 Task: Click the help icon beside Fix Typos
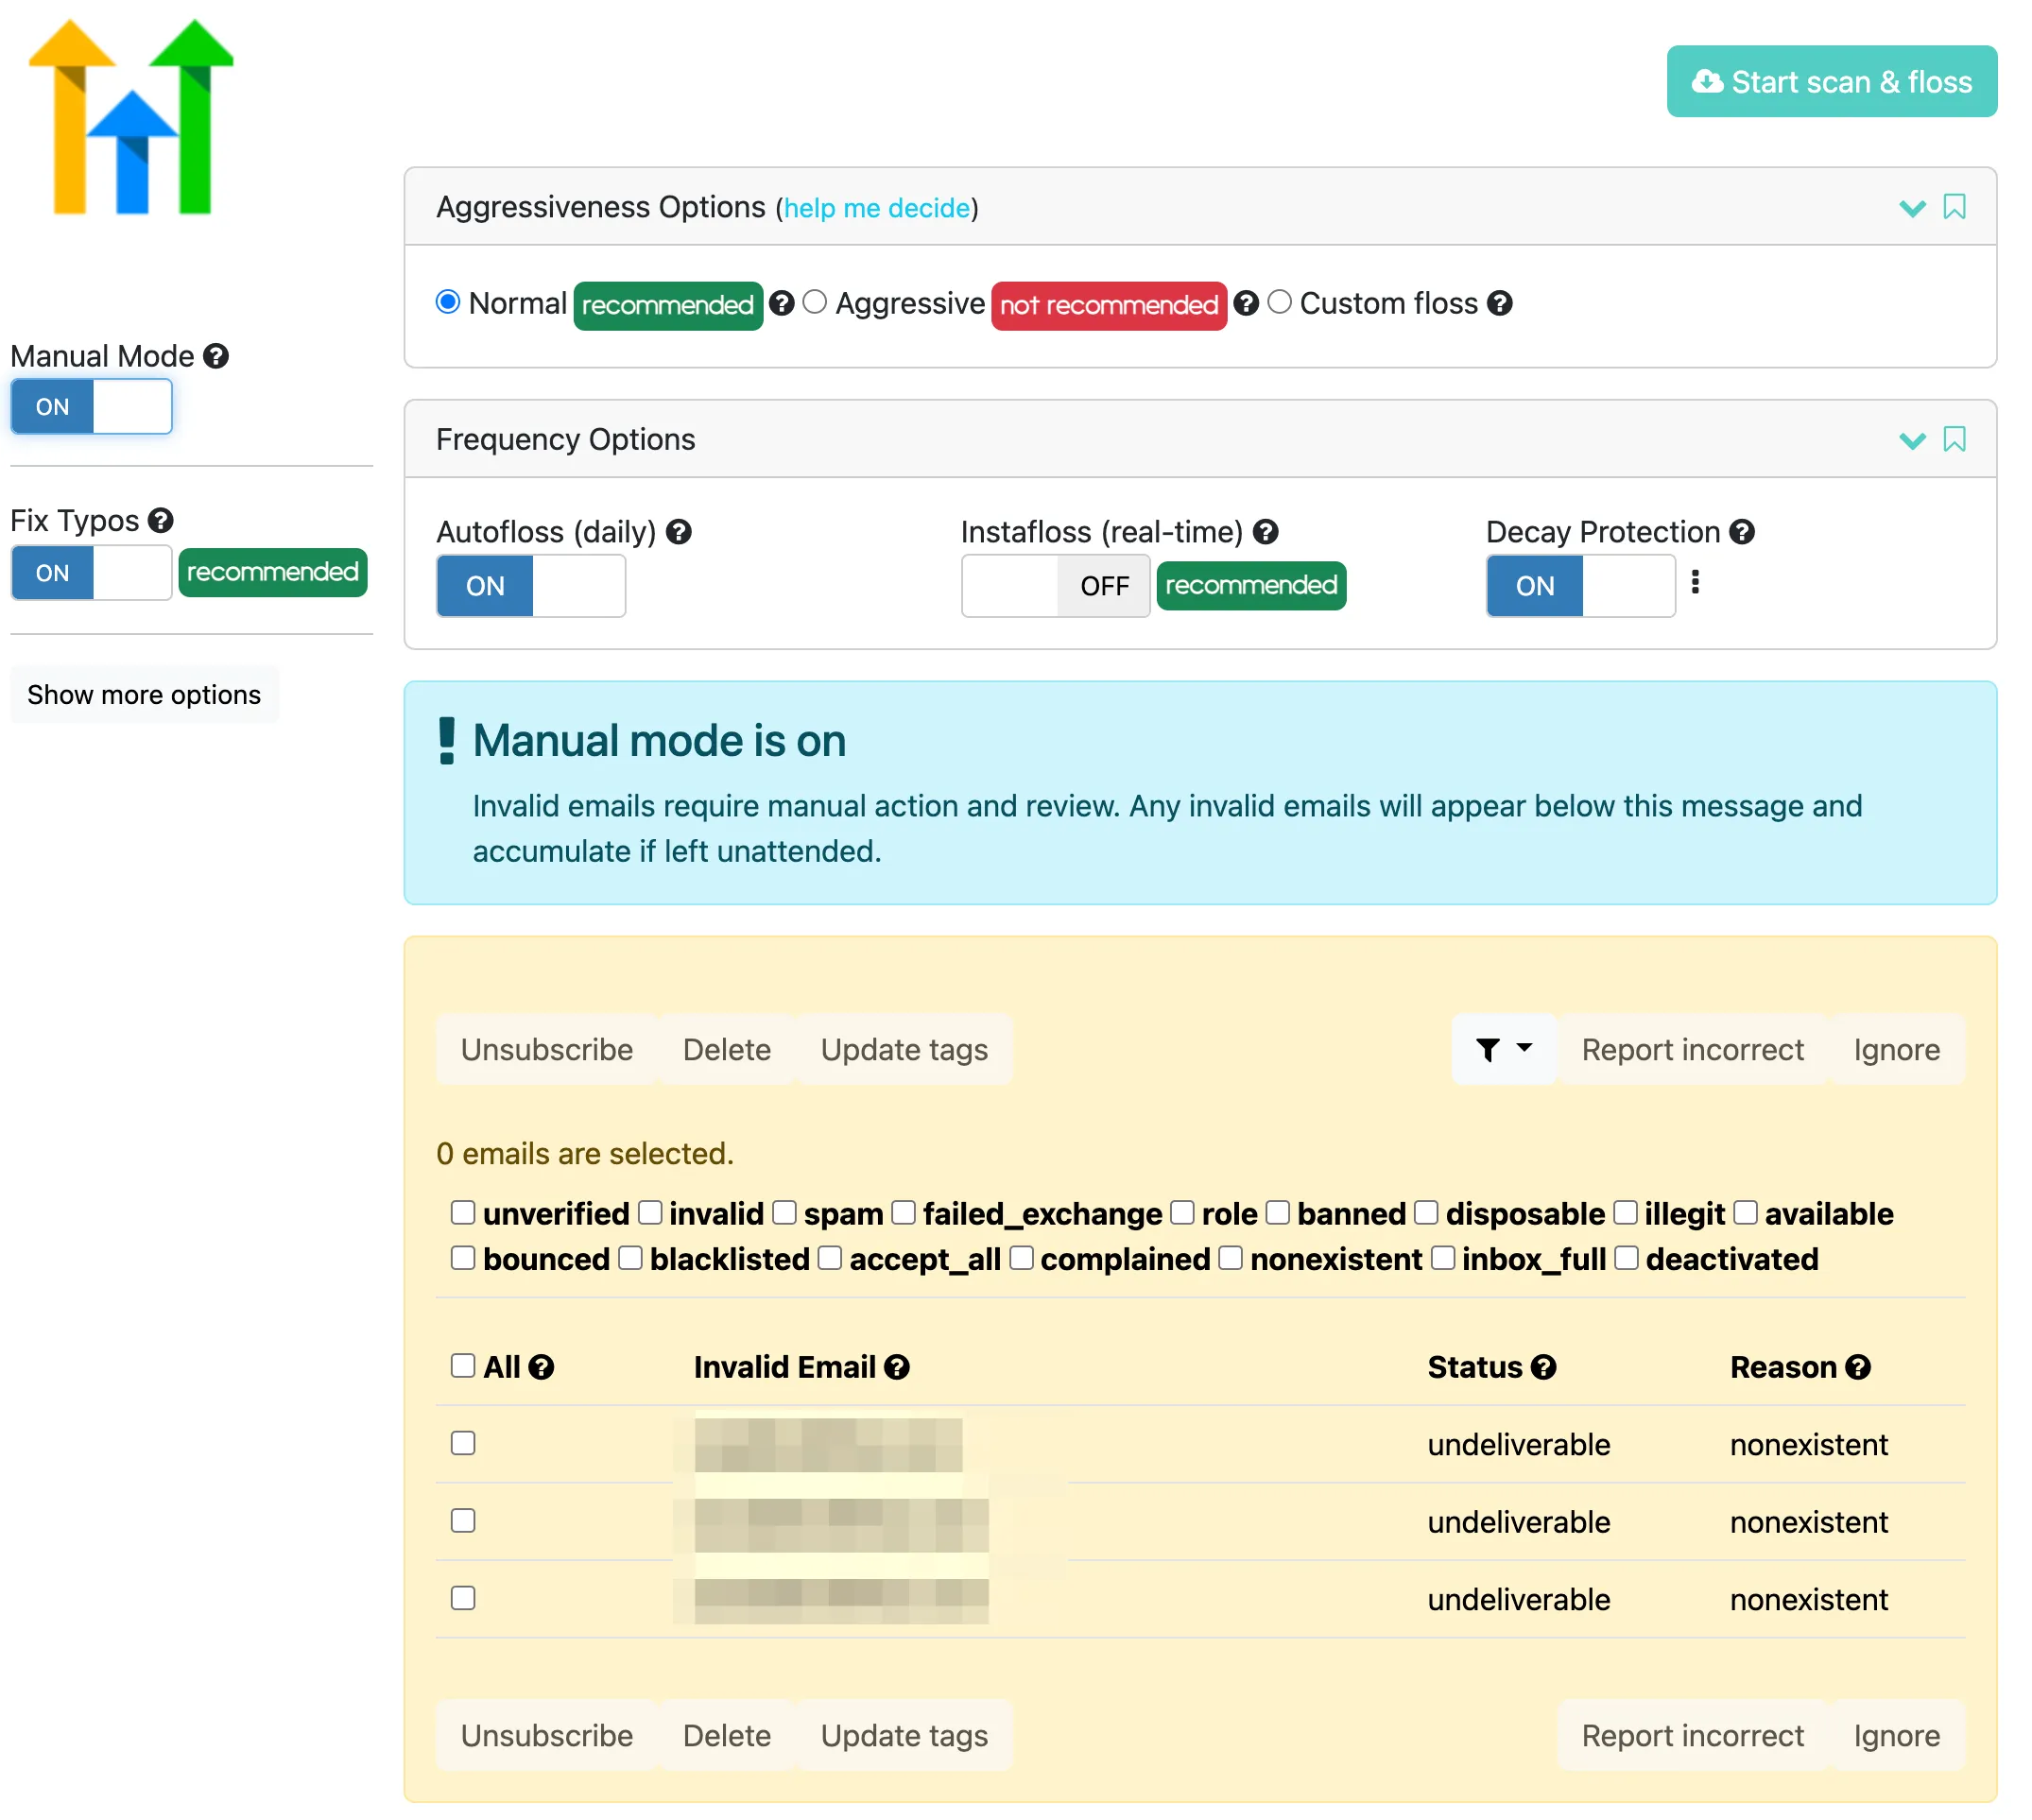pos(161,521)
